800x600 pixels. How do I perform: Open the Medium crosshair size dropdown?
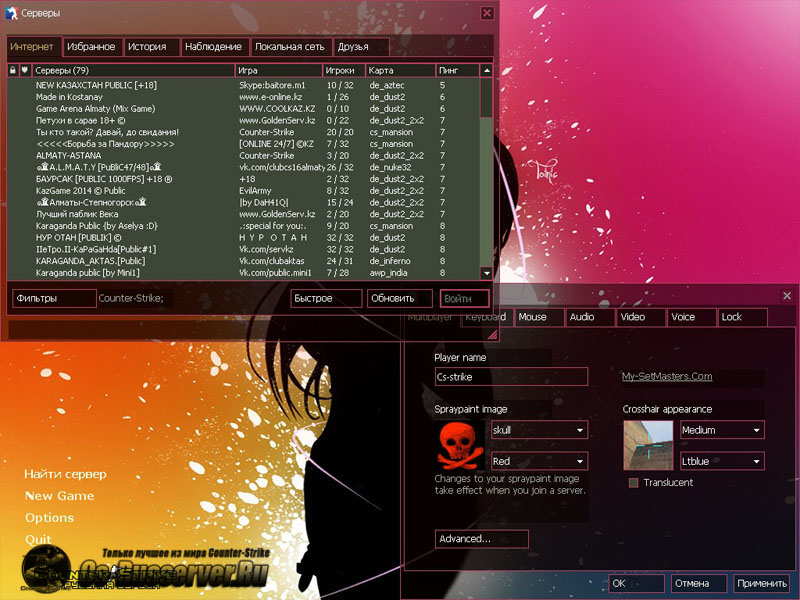[x=722, y=430]
